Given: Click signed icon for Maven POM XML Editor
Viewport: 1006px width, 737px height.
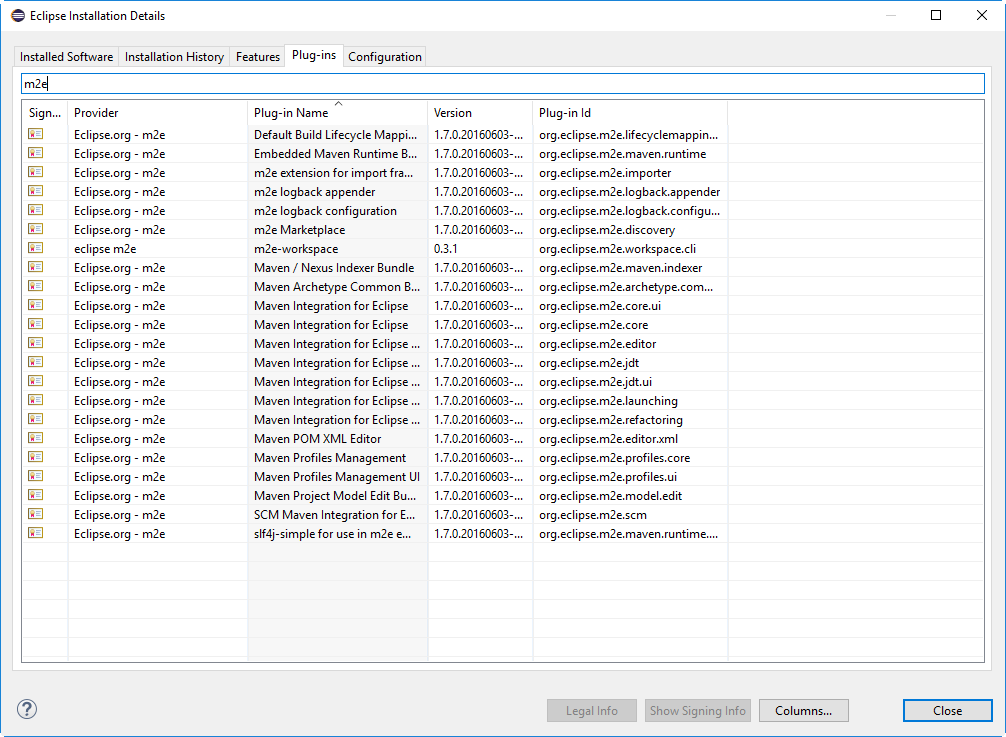Looking at the screenshot, I should [x=36, y=438].
